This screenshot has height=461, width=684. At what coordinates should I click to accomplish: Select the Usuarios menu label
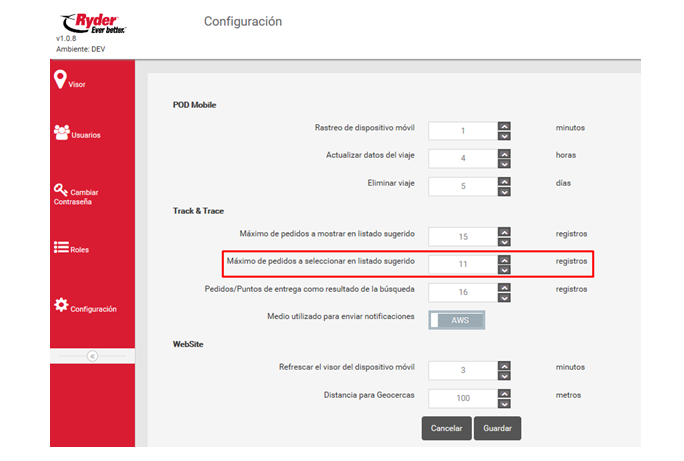point(86,135)
